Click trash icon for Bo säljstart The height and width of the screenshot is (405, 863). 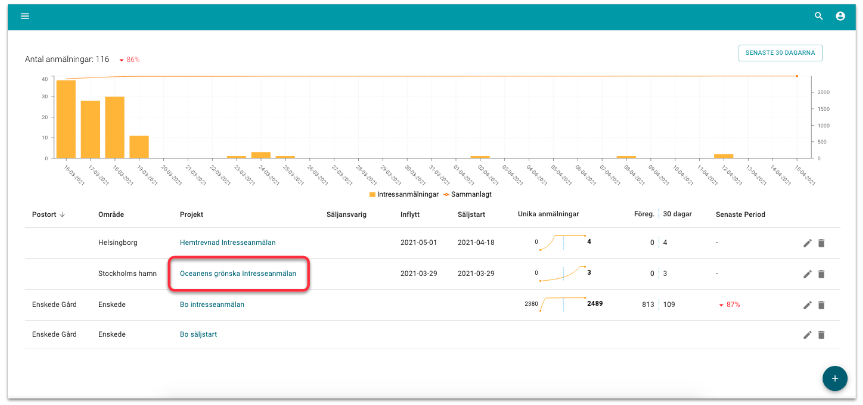click(821, 335)
